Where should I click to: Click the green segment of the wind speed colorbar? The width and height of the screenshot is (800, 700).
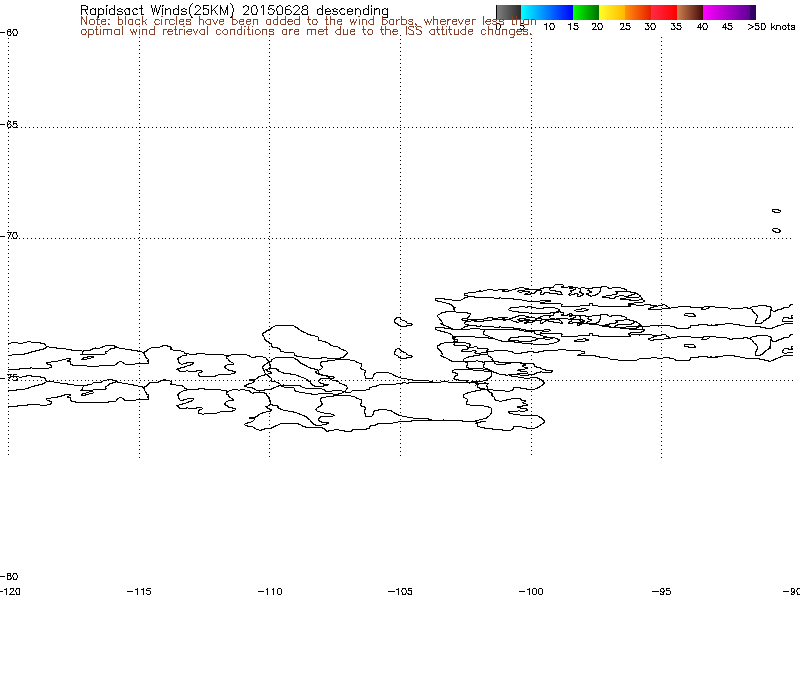pyautogui.click(x=586, y=12)
